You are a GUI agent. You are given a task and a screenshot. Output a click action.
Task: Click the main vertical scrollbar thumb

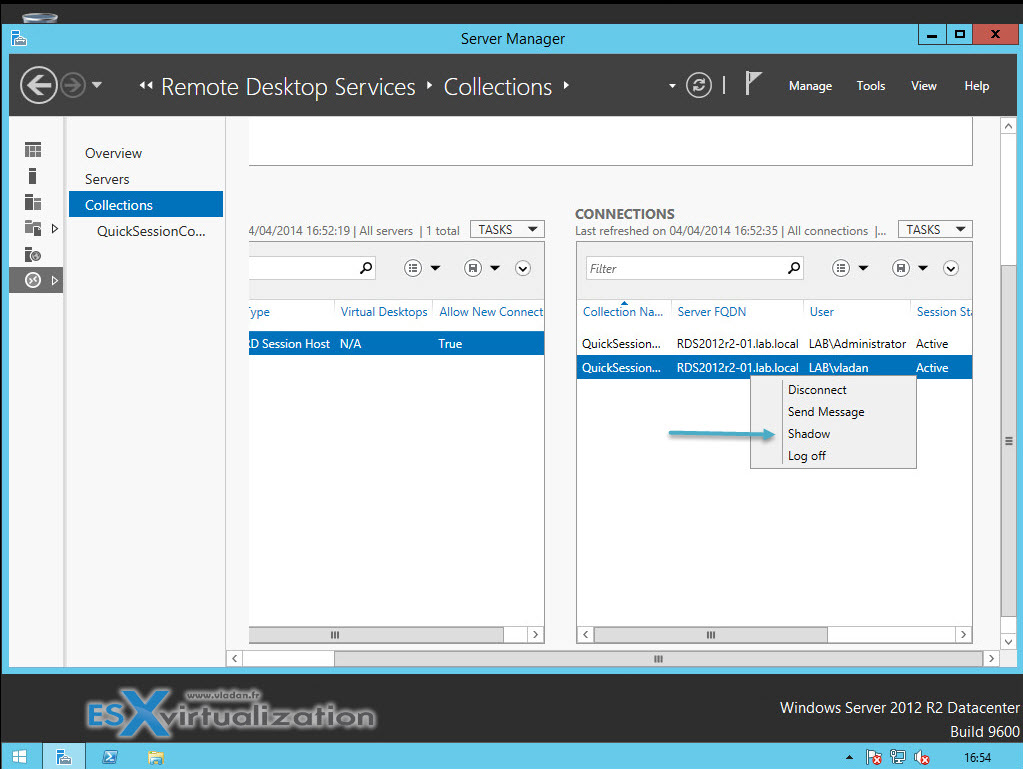click(x=1009, y=441)
